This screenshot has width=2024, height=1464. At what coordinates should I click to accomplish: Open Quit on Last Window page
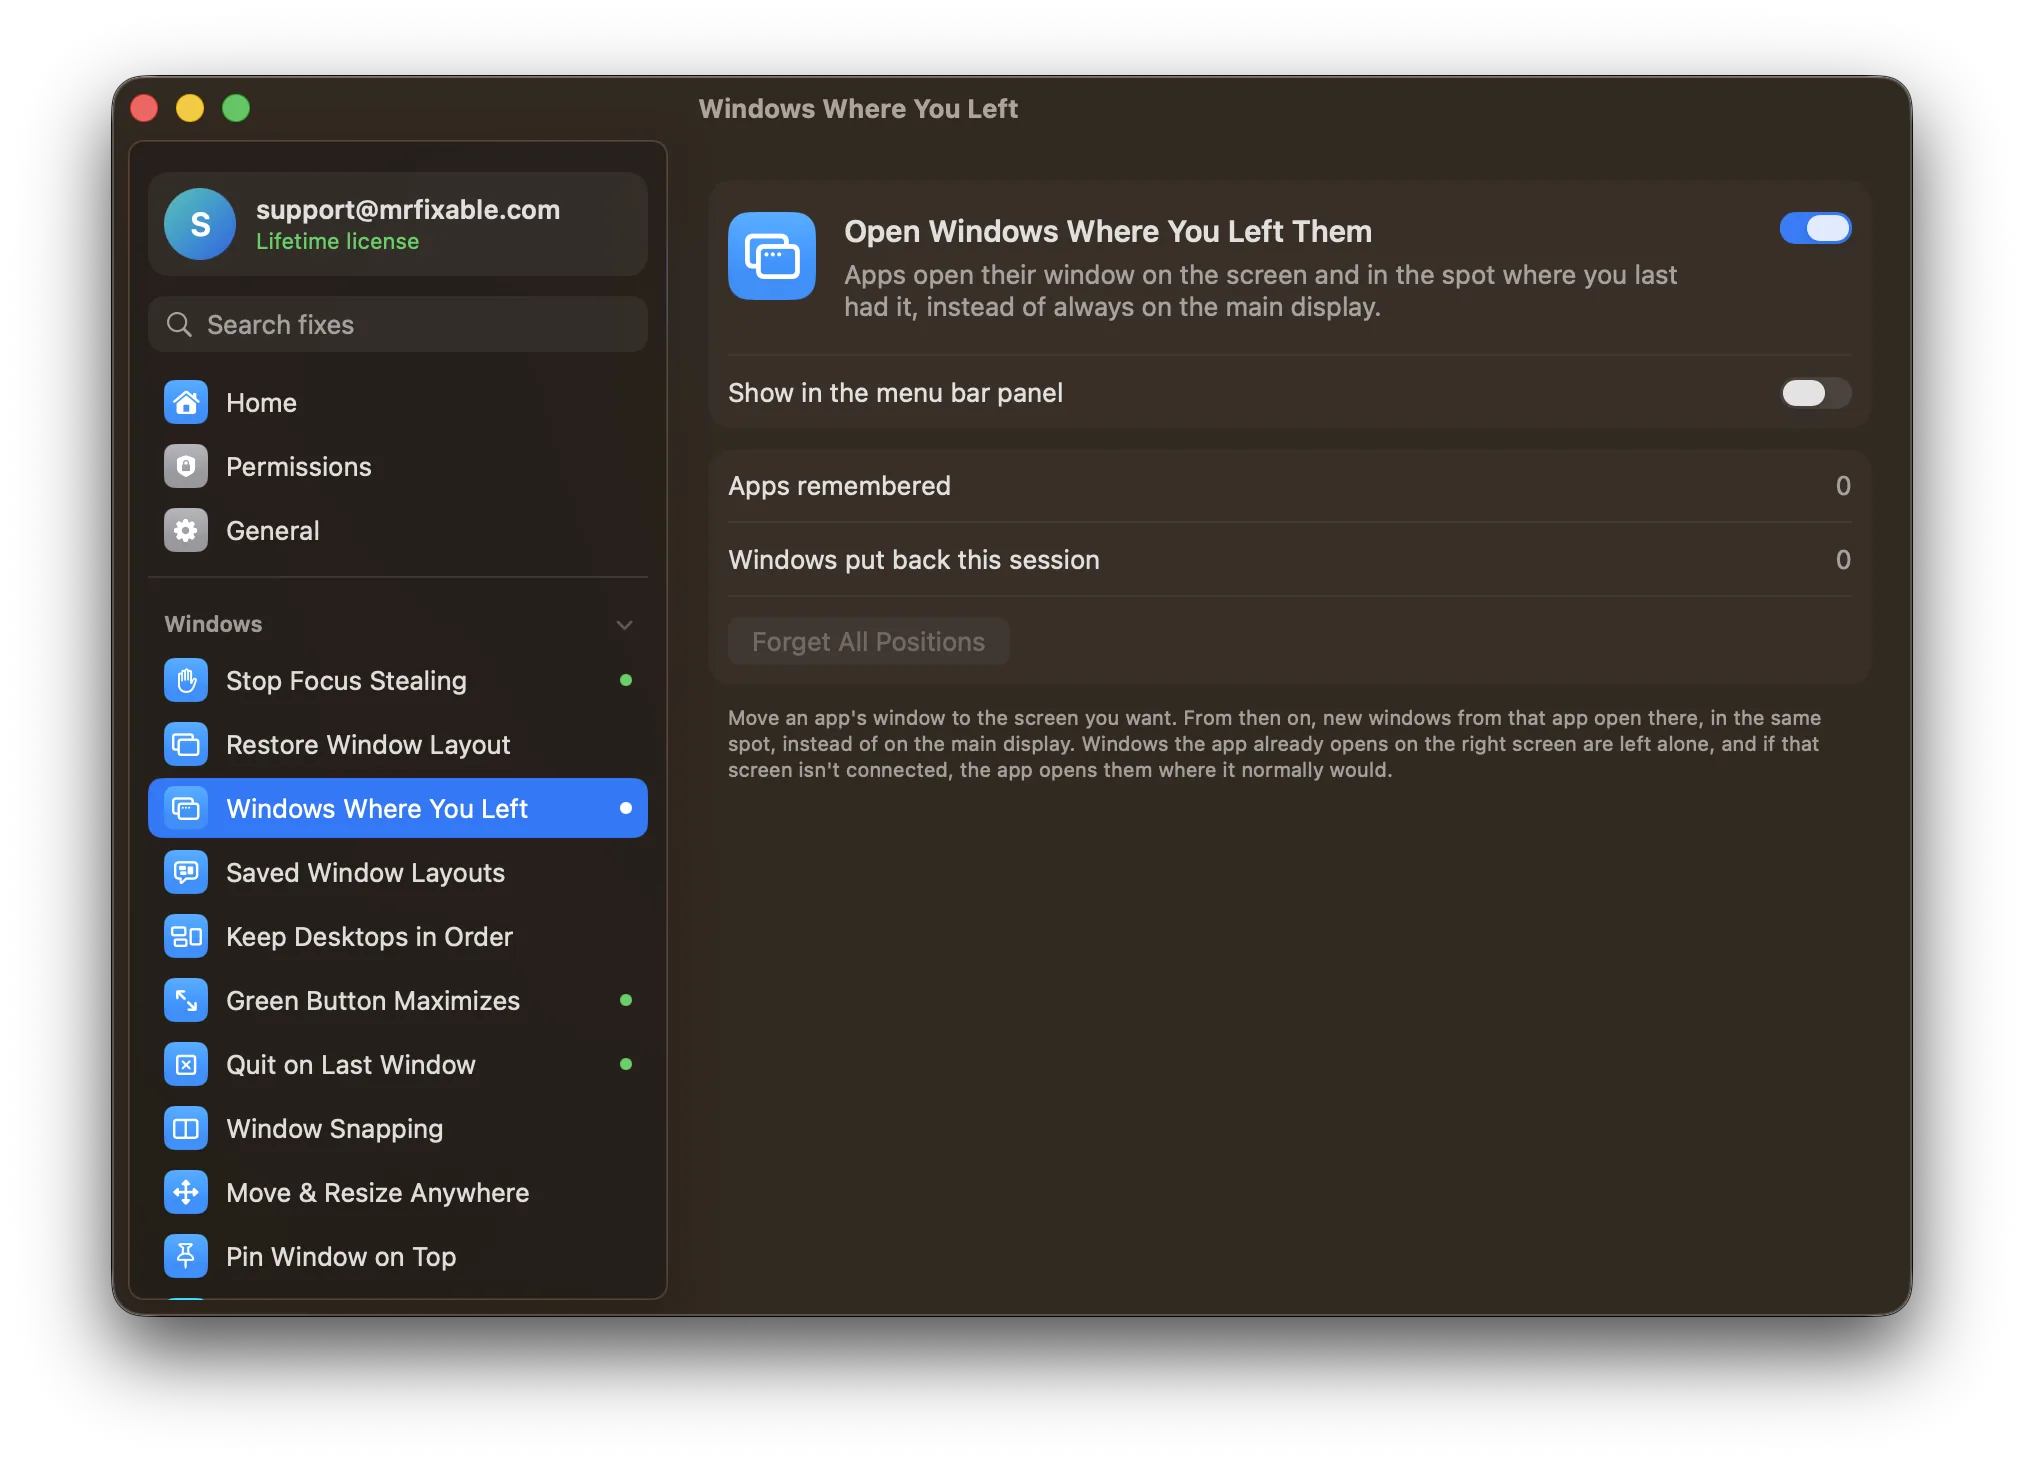coord(398,1064)
